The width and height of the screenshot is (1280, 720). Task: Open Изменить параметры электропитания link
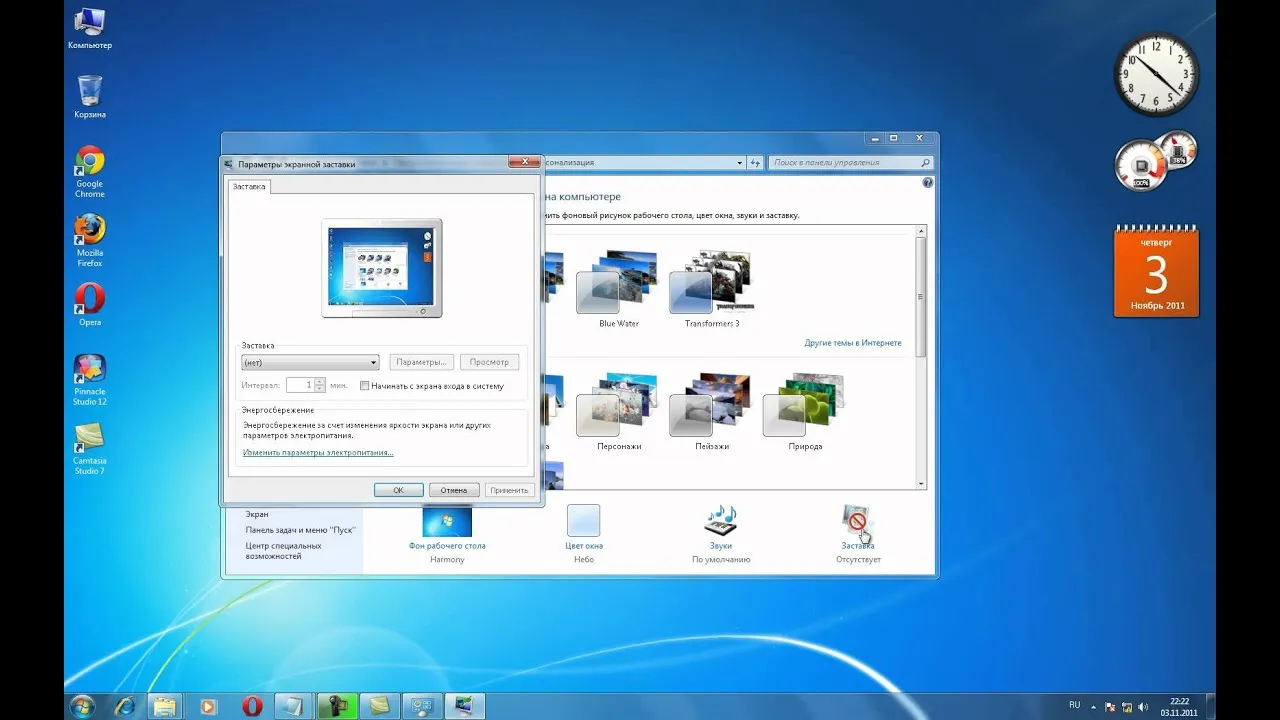(x=318, y=453)
